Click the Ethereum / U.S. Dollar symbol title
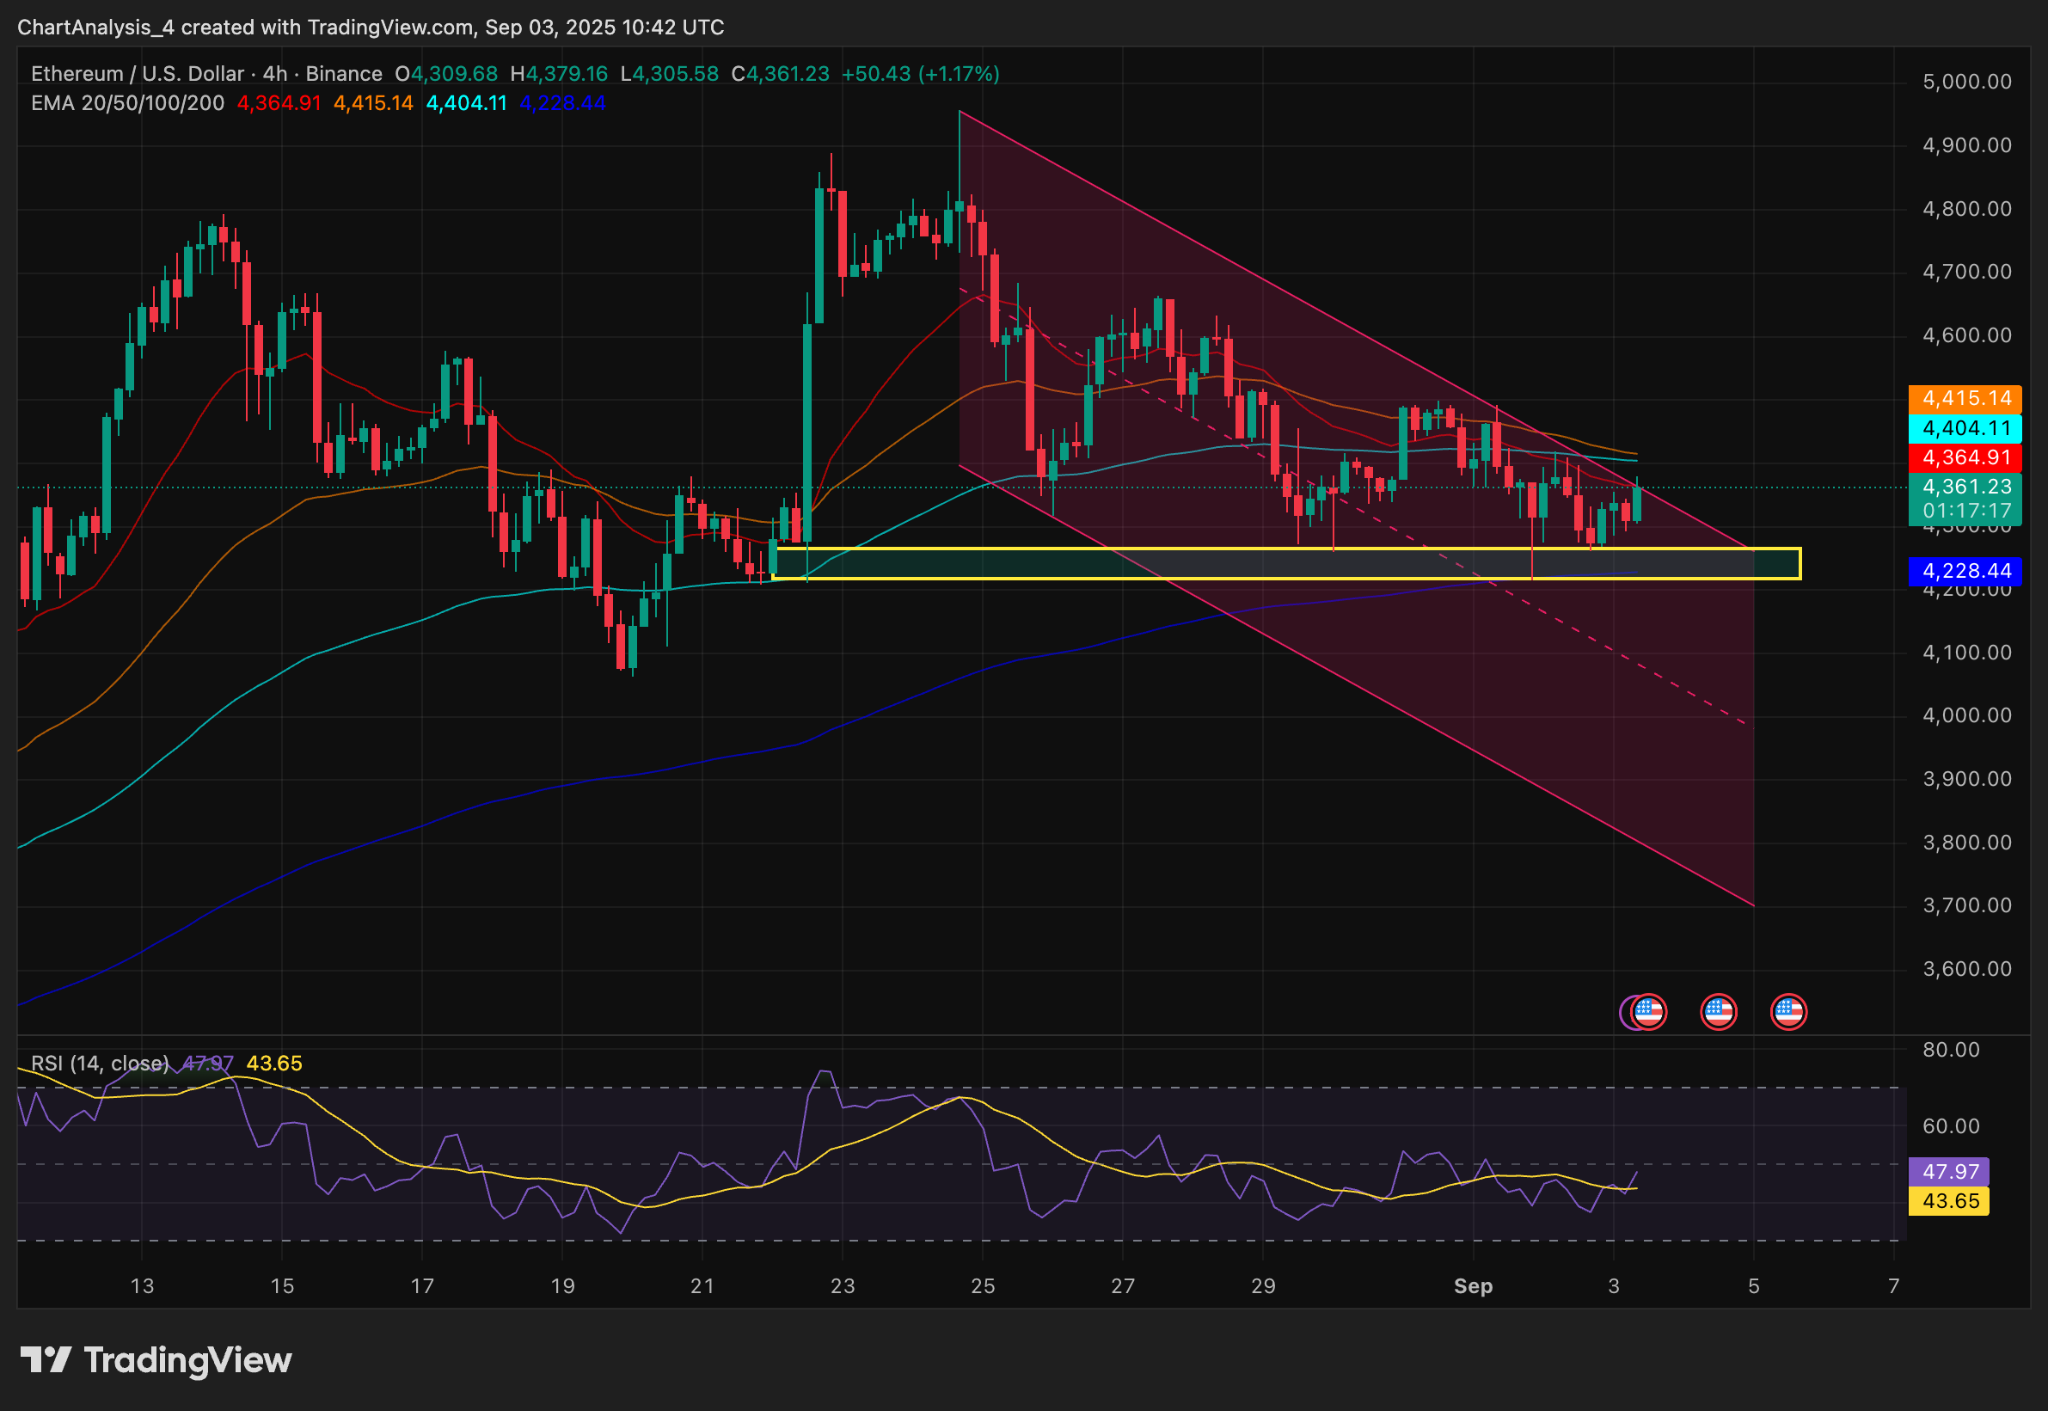The image size is (2048, 1411). click(137, 74)
